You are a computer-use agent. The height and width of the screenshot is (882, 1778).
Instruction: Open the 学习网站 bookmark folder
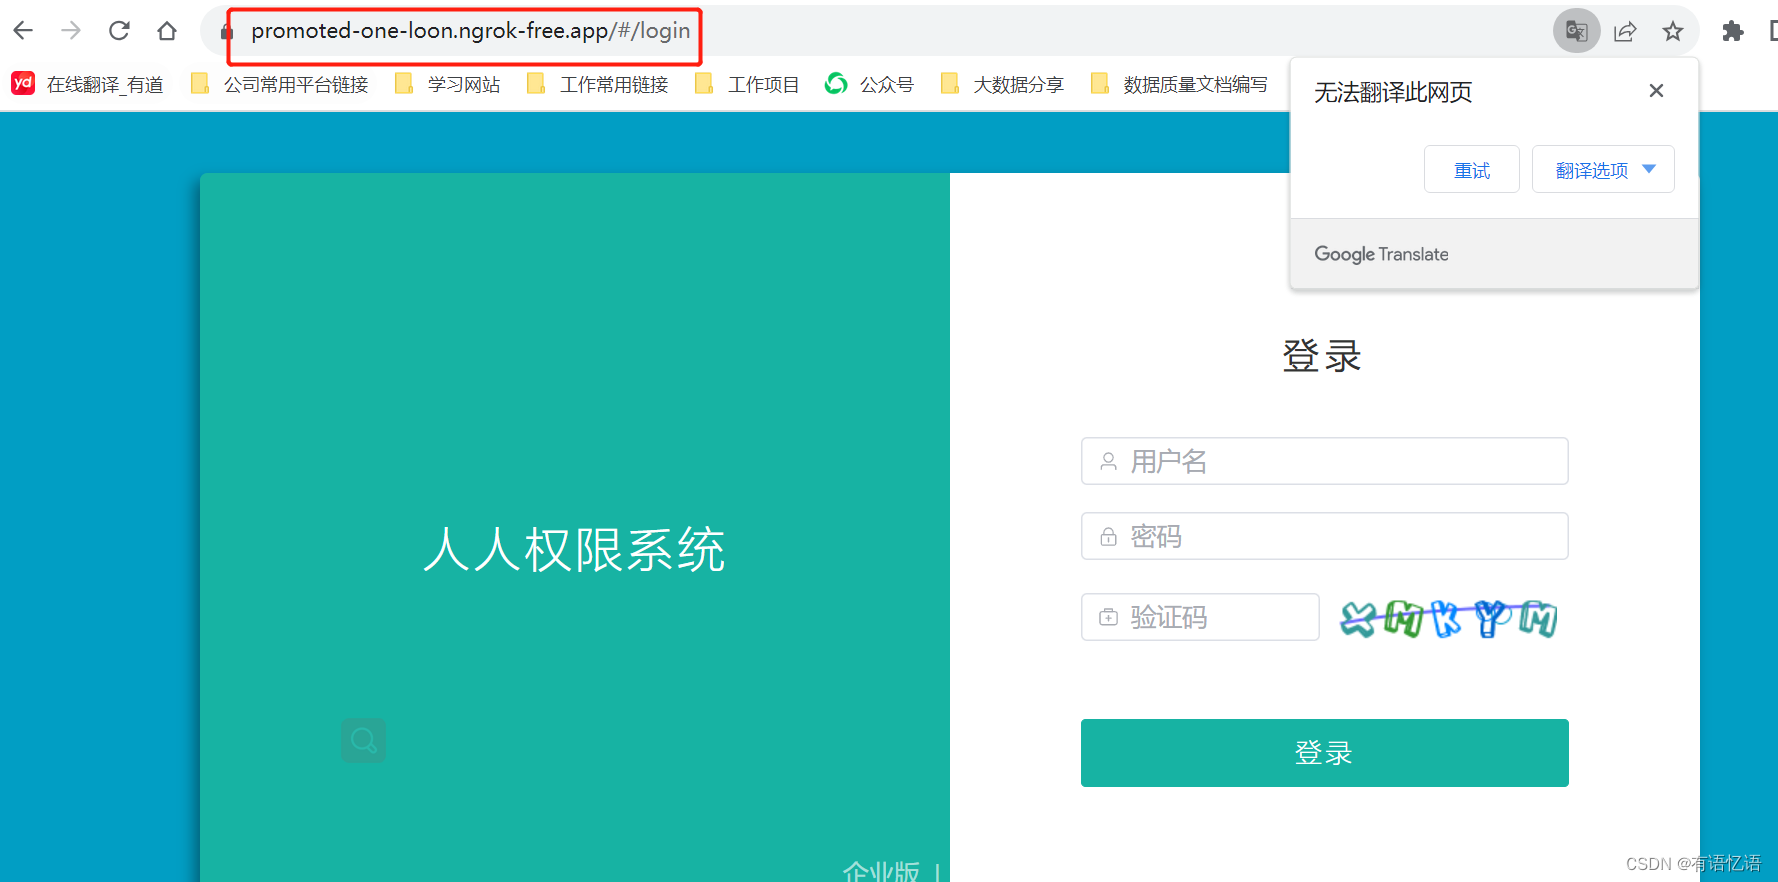pos(448,84)
